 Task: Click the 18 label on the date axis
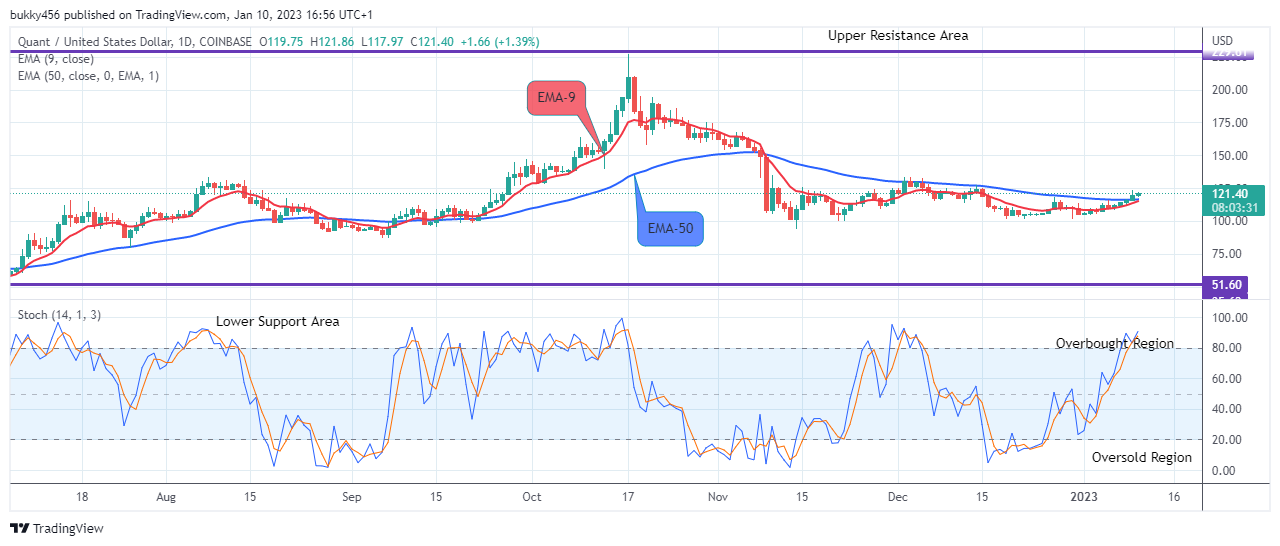click(x=82, y=496)
